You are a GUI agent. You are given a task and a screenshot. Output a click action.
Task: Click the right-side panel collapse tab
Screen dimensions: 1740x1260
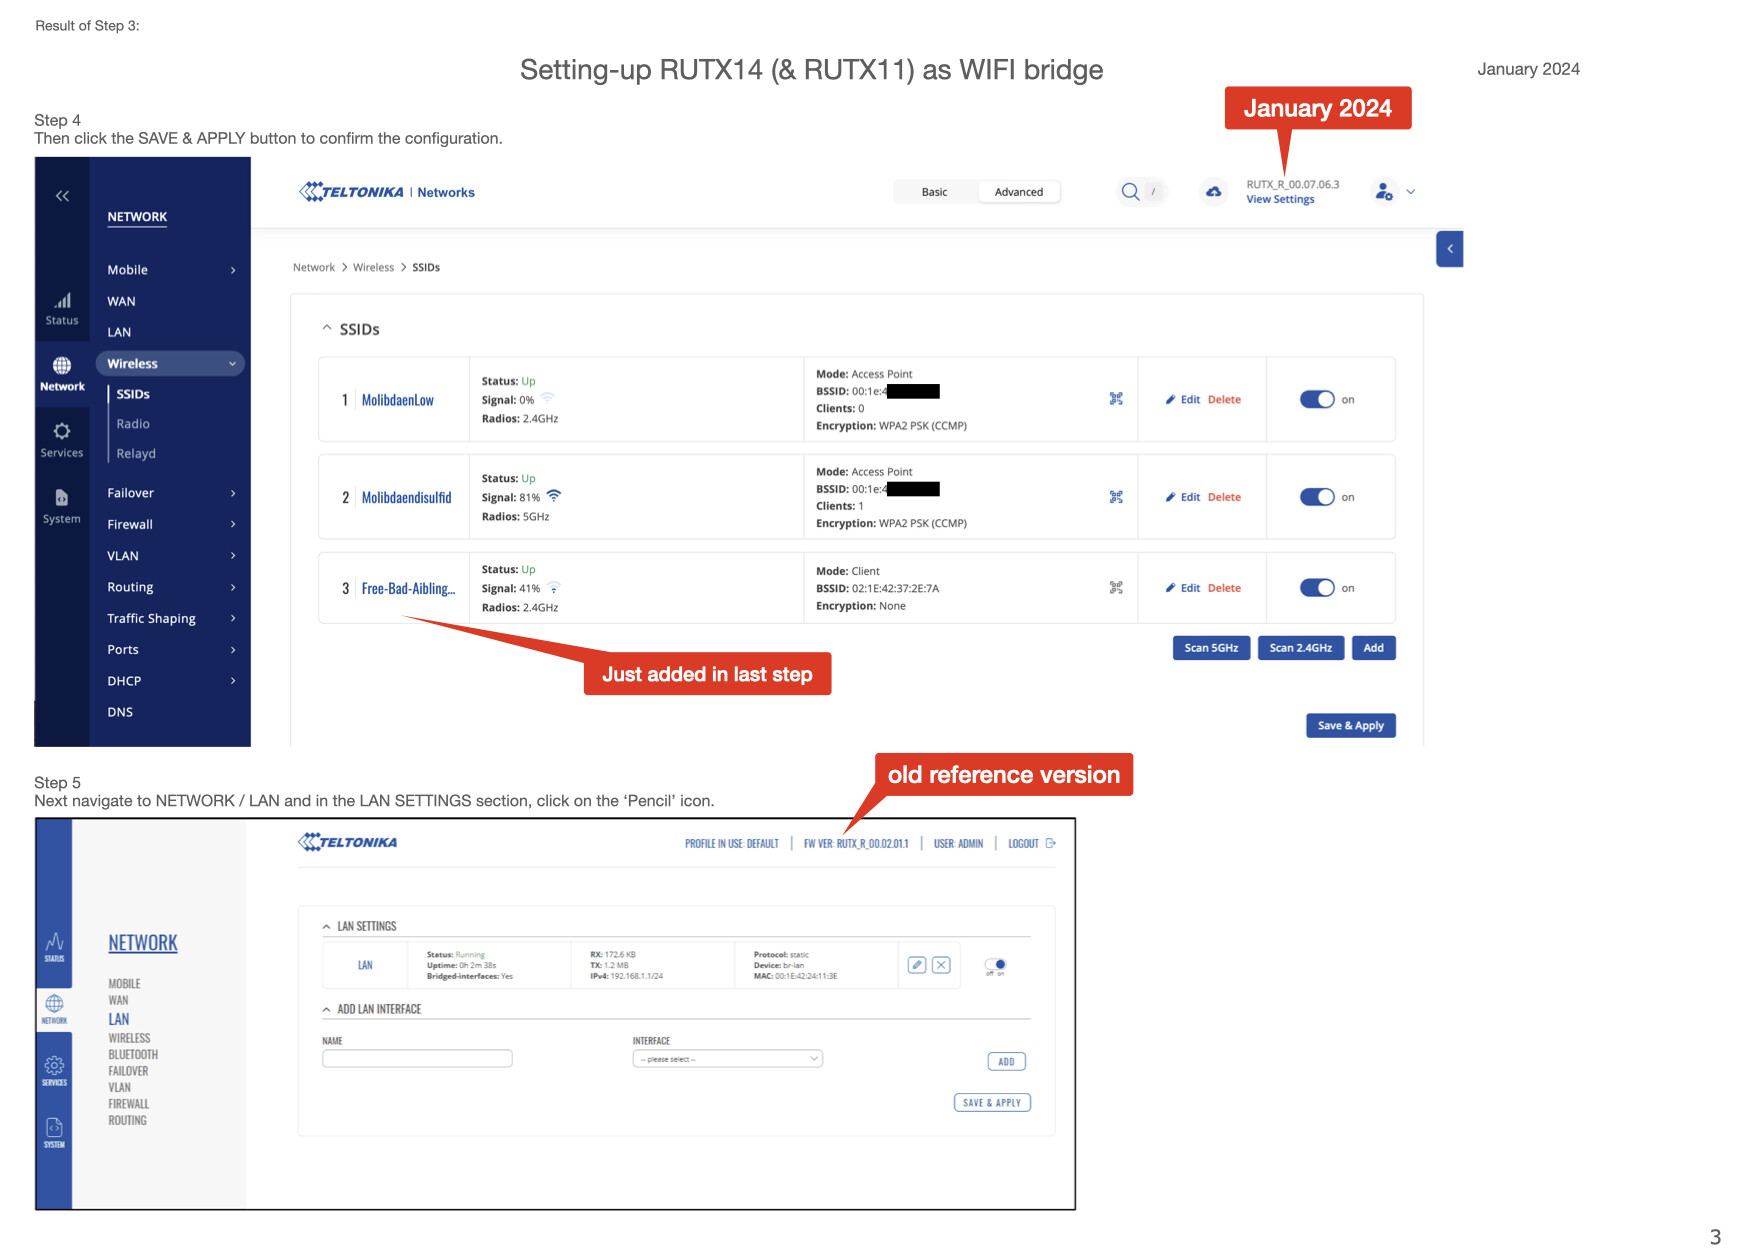click(1449, 249)
